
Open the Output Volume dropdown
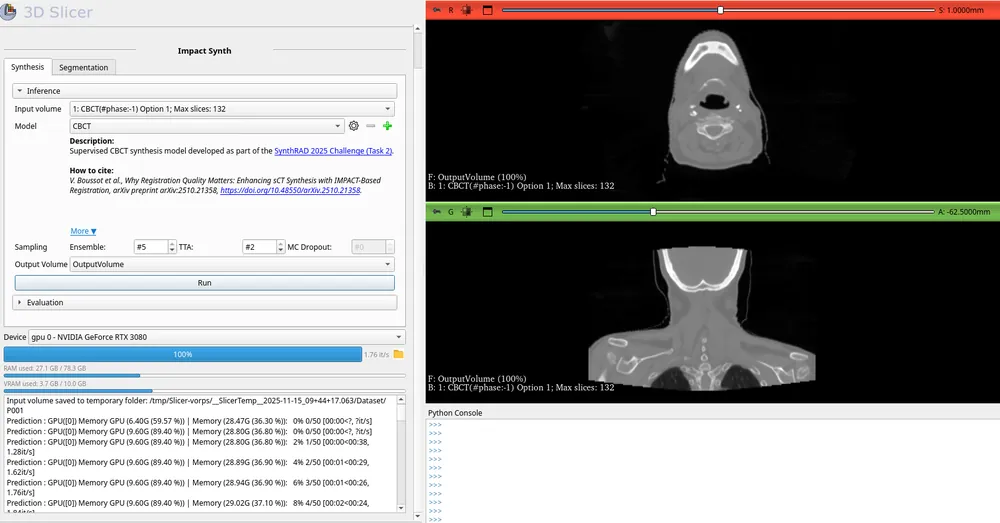(x=232, y=264)
